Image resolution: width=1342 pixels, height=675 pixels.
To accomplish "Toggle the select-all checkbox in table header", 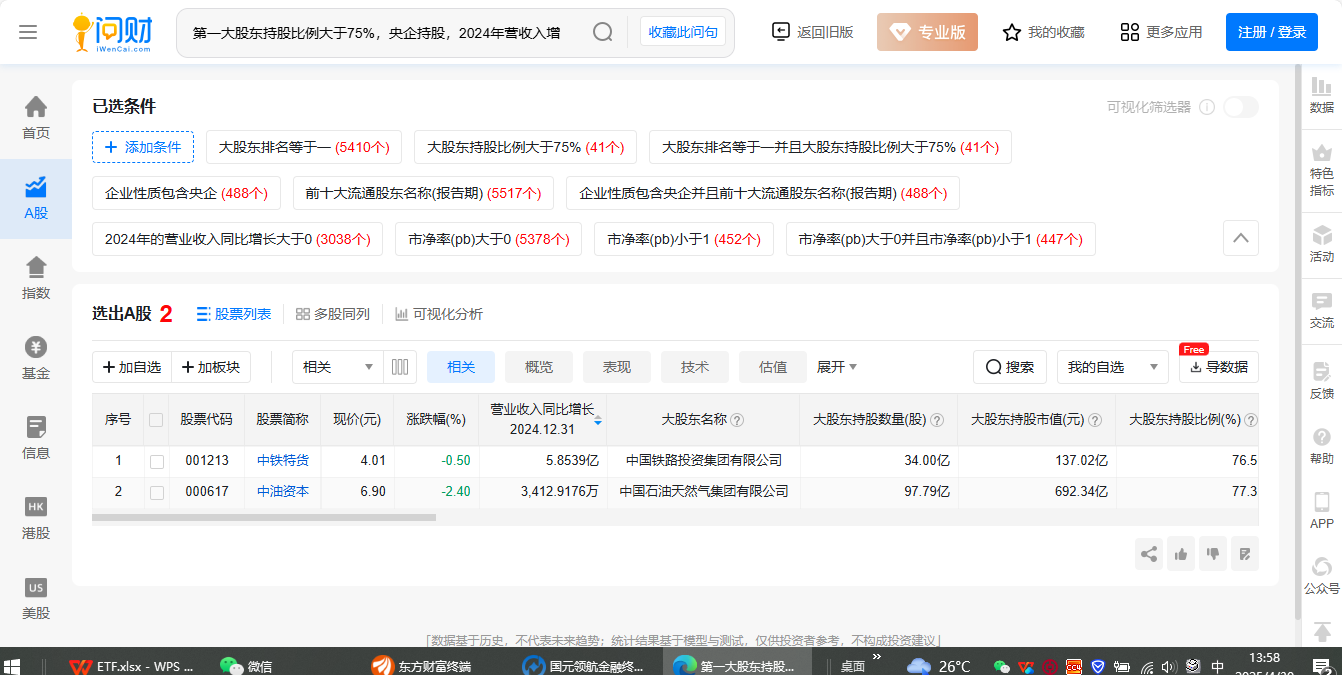I will pyautogui.click(x=156, y=420).
